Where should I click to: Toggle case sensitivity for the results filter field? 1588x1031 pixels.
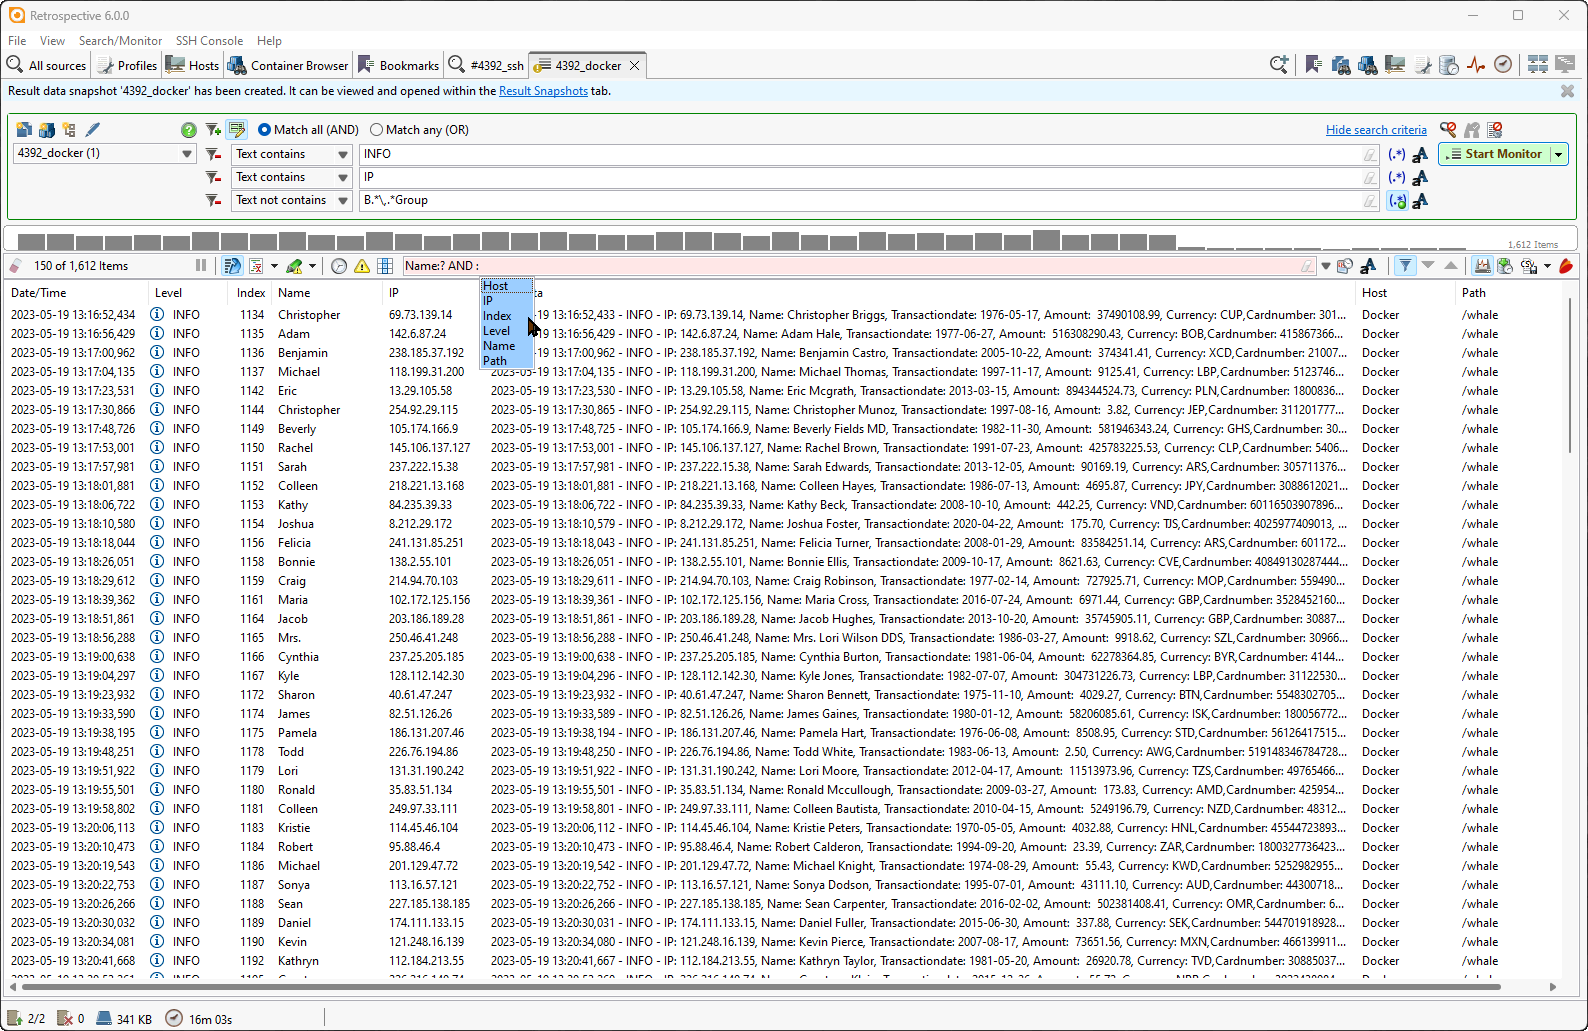(x=1368, y=266)
